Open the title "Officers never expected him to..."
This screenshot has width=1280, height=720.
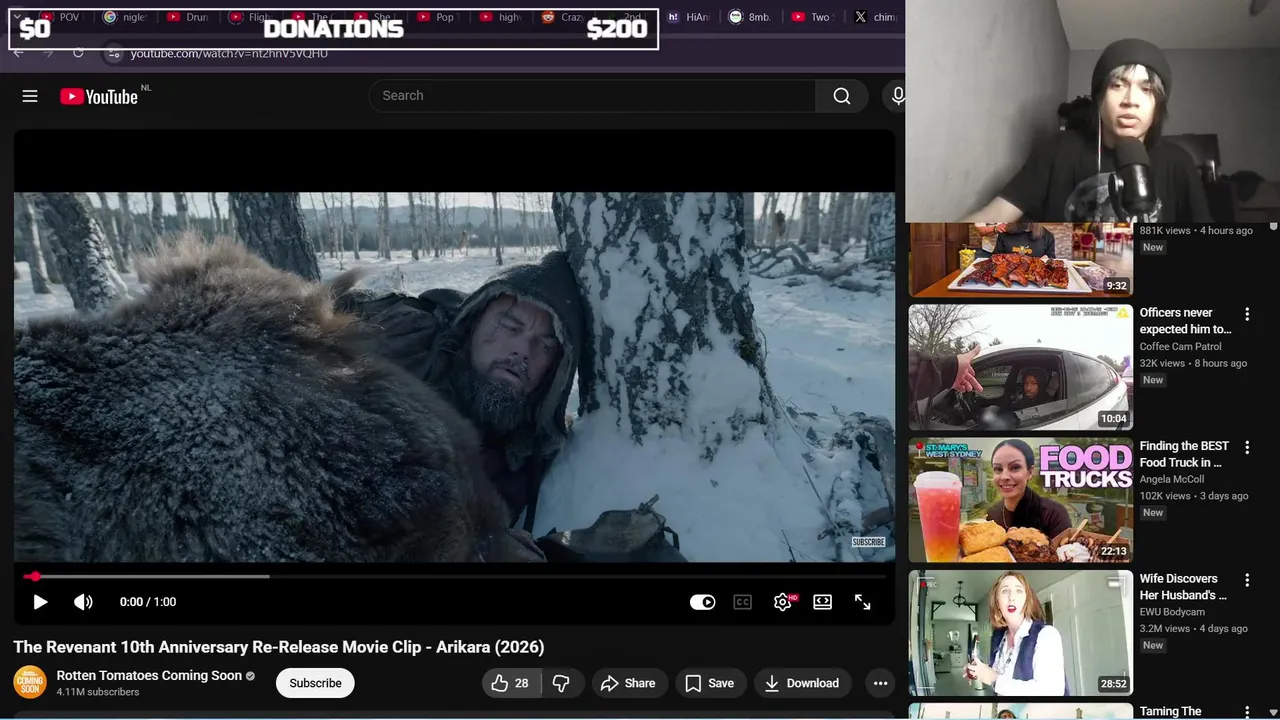point(1186,321)
